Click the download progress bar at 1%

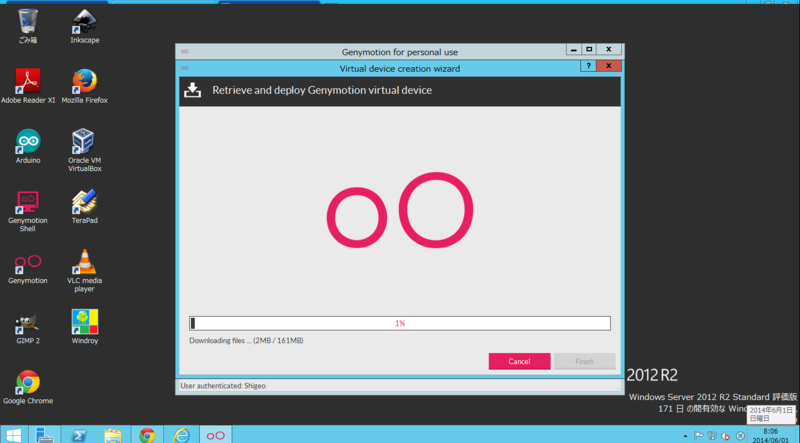coord(400,323)
